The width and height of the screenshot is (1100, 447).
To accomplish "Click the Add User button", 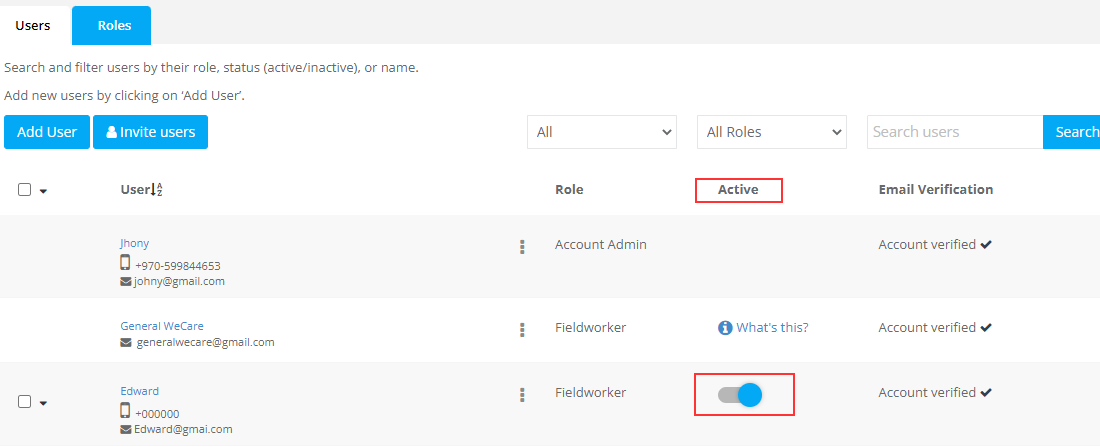I will (47, 132).
